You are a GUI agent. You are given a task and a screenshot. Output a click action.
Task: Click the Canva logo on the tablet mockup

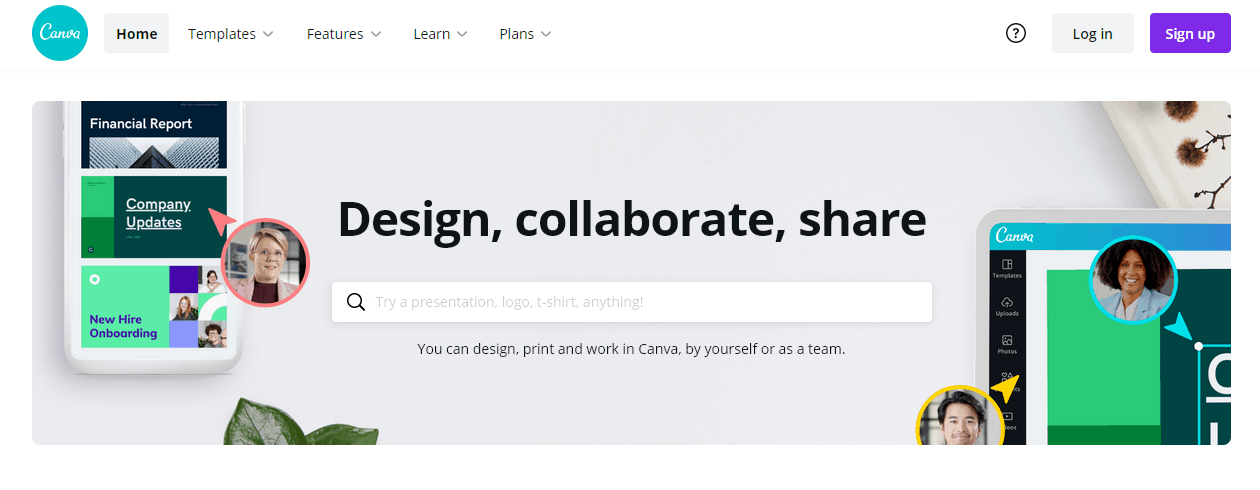(1014, 237)
